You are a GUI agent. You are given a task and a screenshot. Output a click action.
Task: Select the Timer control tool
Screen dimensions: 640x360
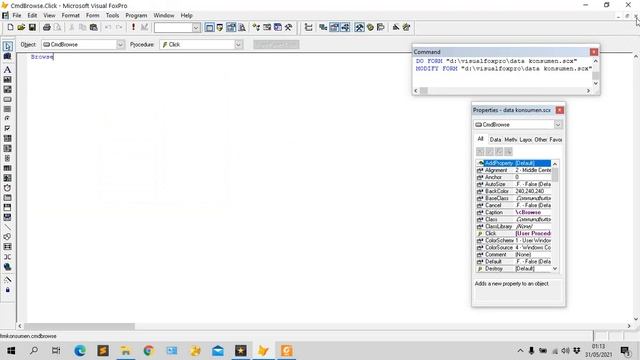point(7,188)
